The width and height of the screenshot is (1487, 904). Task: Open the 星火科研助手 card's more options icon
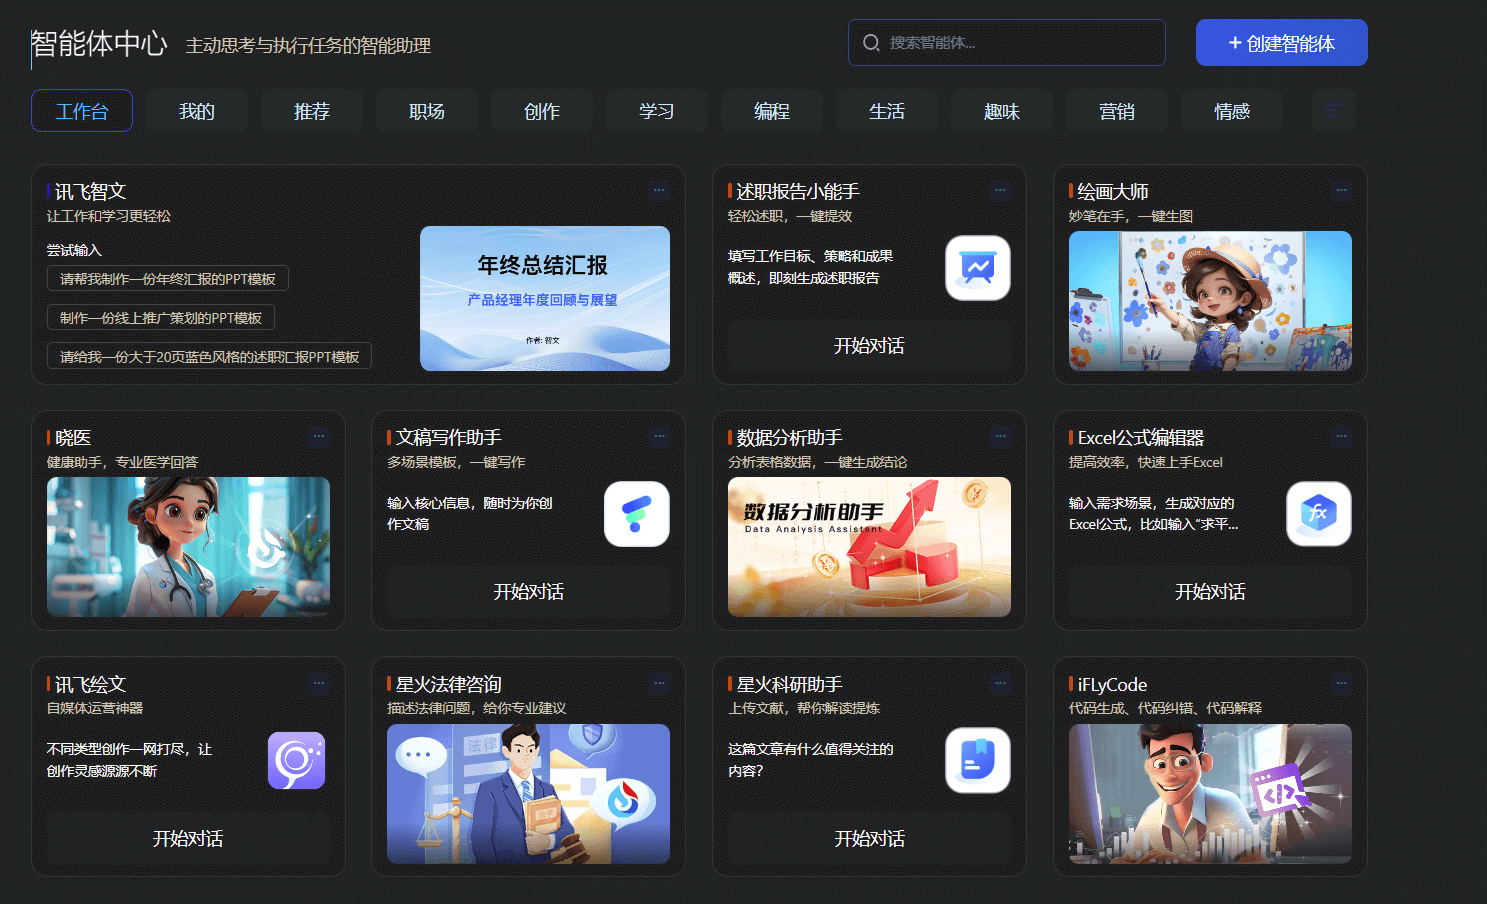point(1000,683)
